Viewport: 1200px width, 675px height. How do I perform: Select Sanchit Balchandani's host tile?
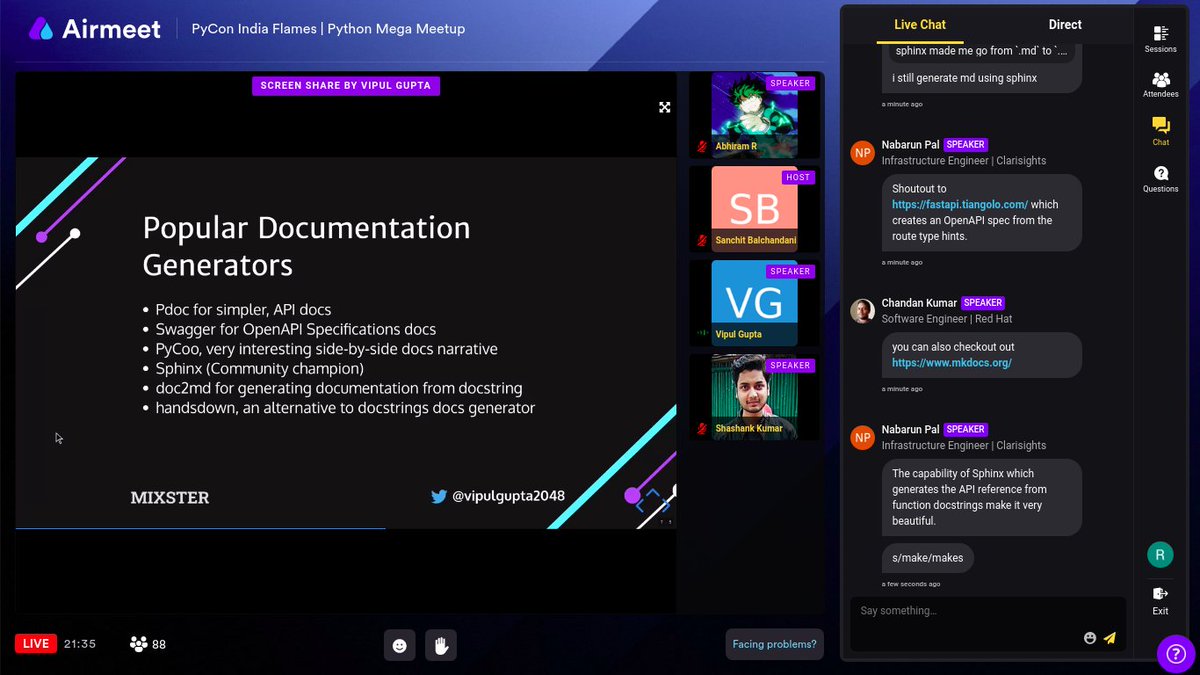(x=754, y=208)
